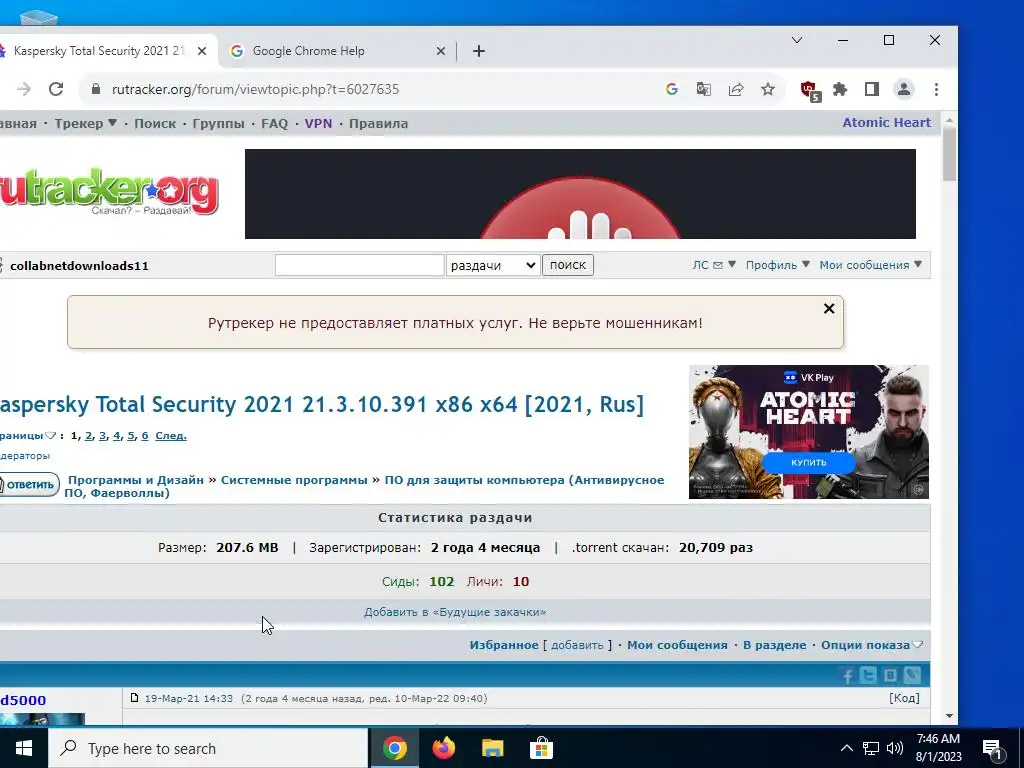Screen dimensions: 1024x768
Task: Click the volume speaker tray icon
Action: coord(895,748)
